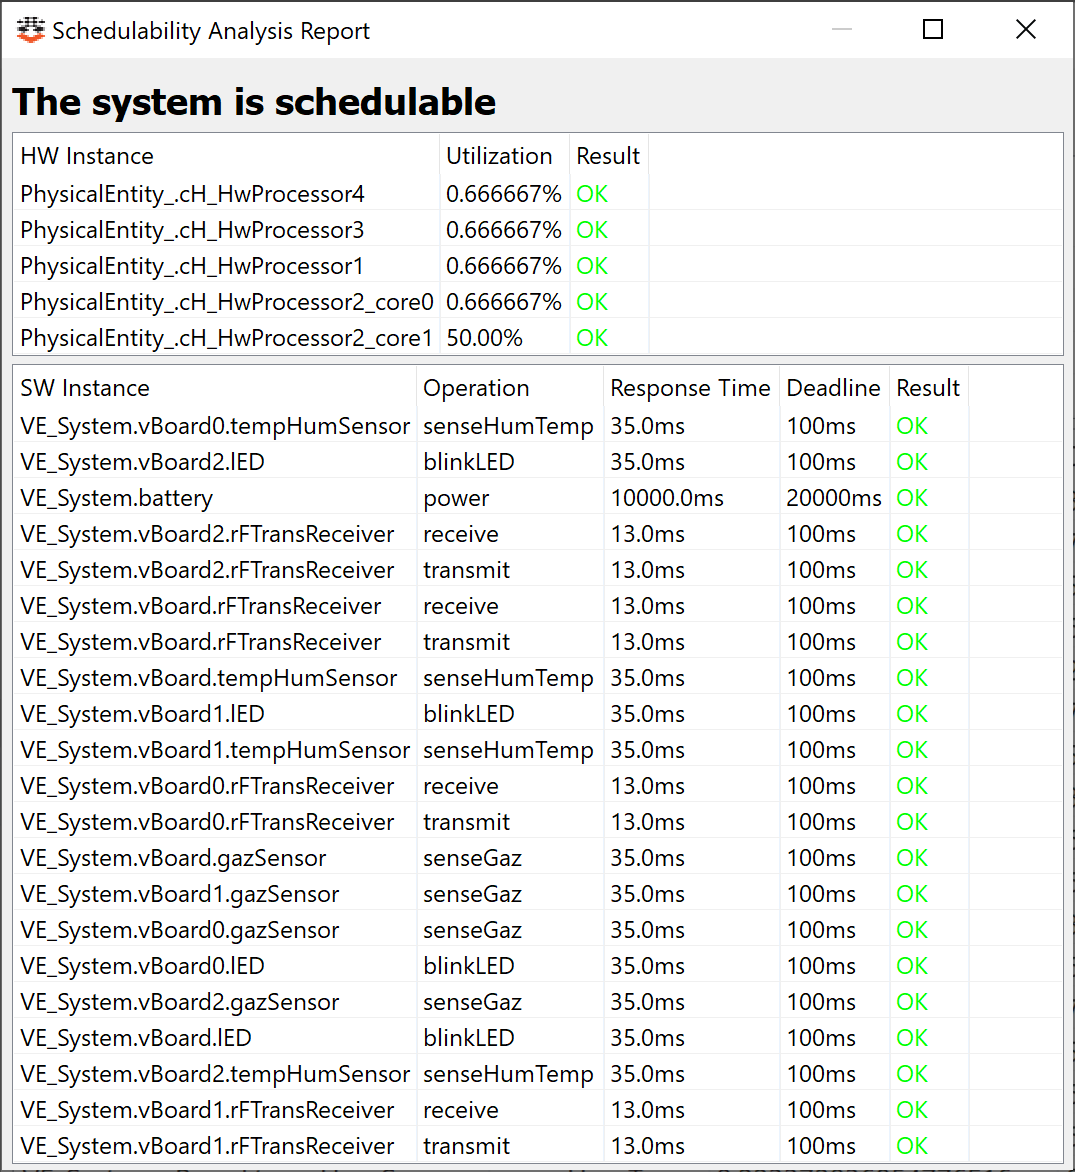1075x1172 pixels.
Task: Minimize the report window
Action: [x=842, y=29]
